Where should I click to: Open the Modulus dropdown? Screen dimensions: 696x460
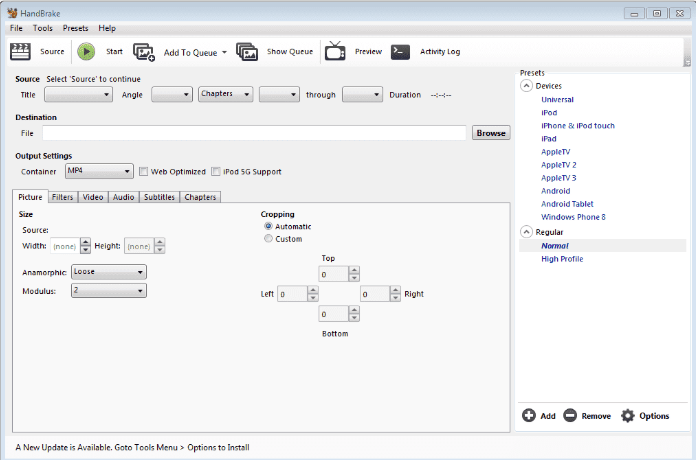tap(109, 290)
